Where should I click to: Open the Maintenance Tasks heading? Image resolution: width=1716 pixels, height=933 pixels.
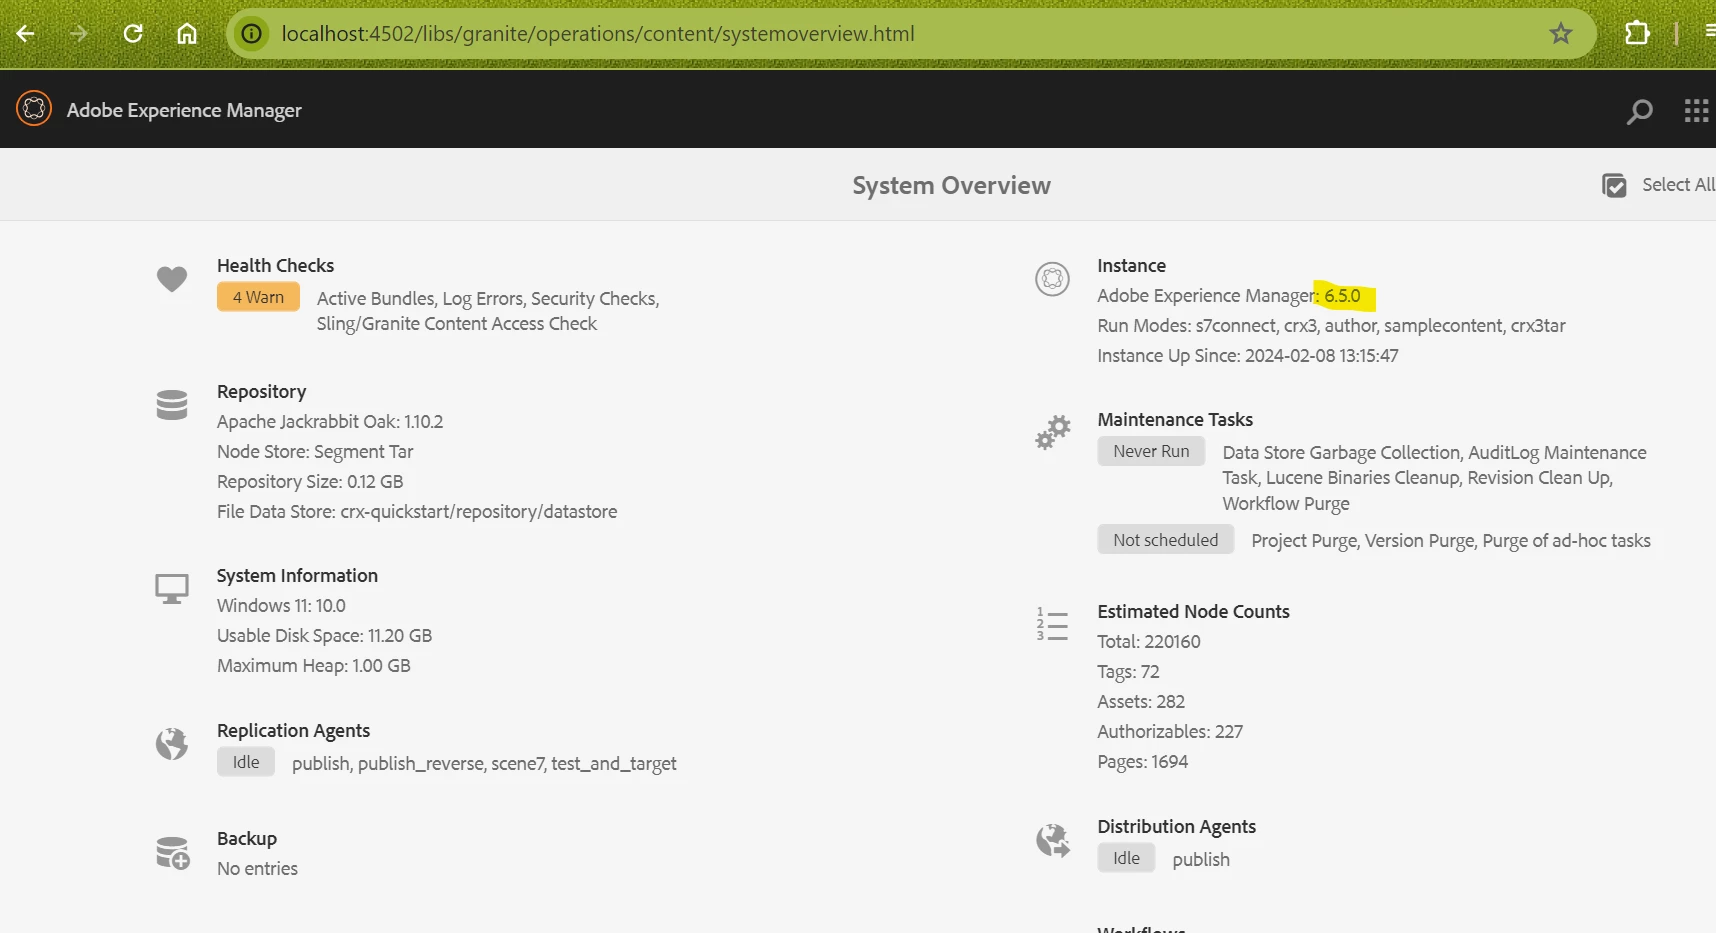click(x=1175, y=420)
